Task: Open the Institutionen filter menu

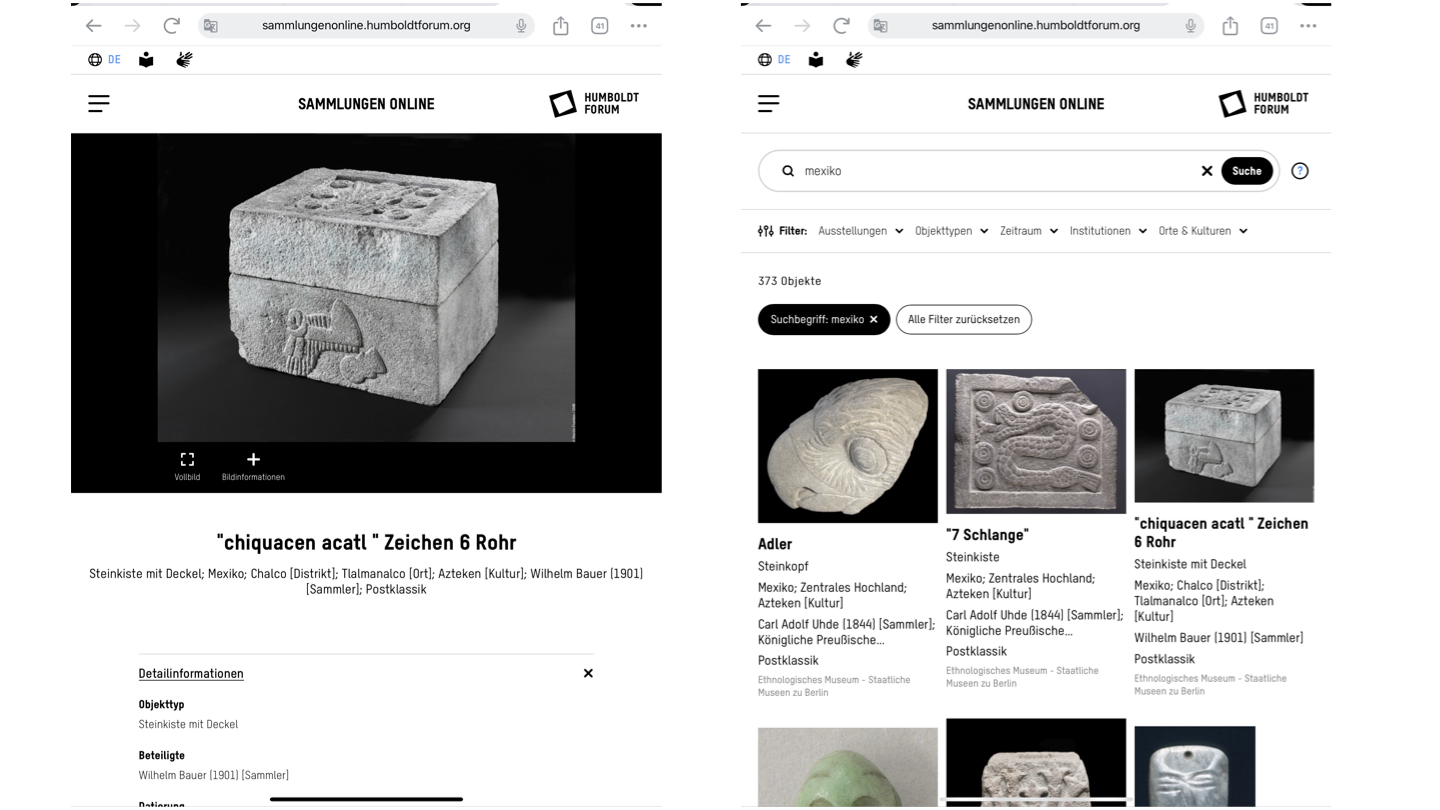Action: tap(1108, 231)
